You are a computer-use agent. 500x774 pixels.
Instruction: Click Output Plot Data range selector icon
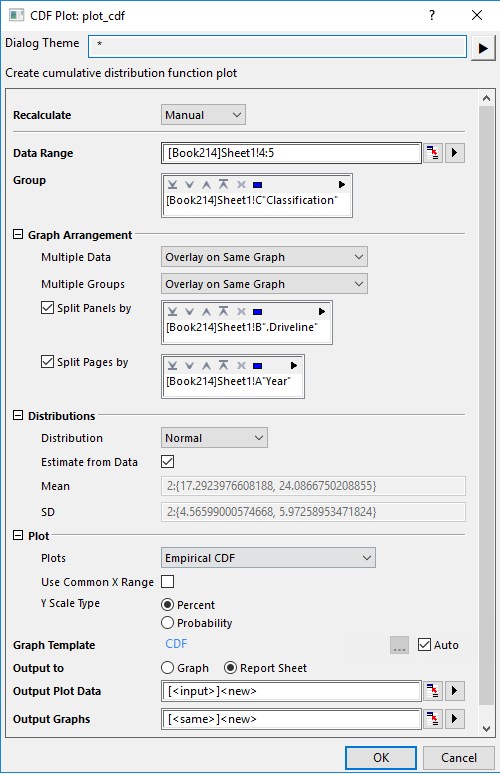433,691
